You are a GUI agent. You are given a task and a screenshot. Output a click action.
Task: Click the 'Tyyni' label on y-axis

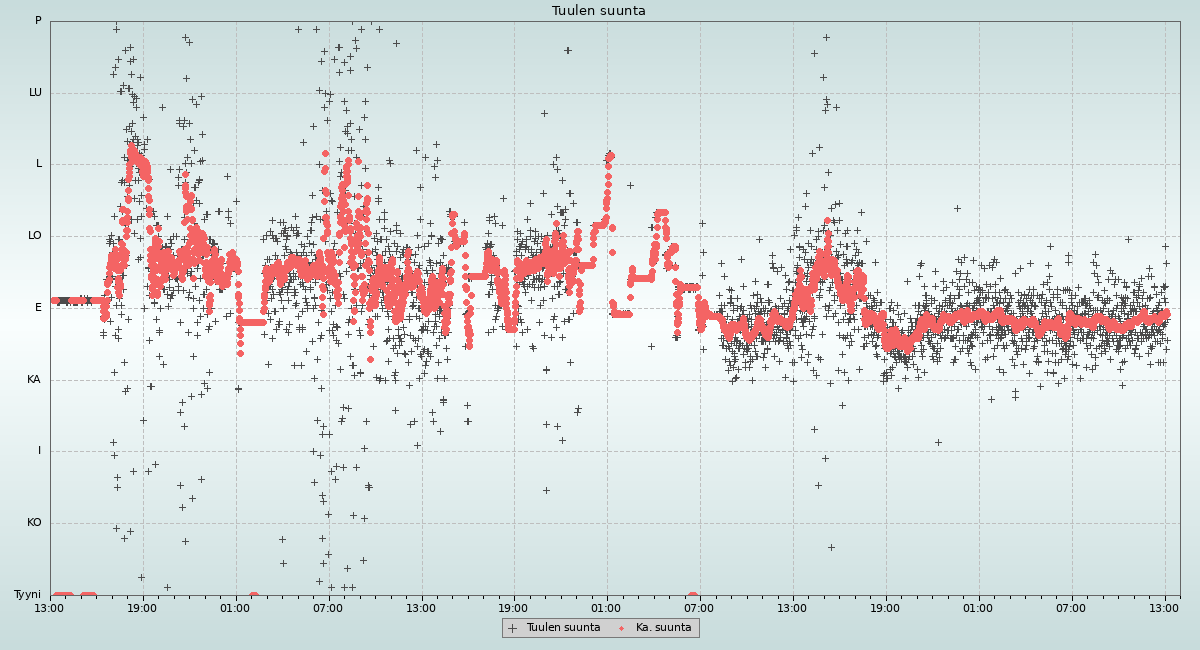point(27,595)
